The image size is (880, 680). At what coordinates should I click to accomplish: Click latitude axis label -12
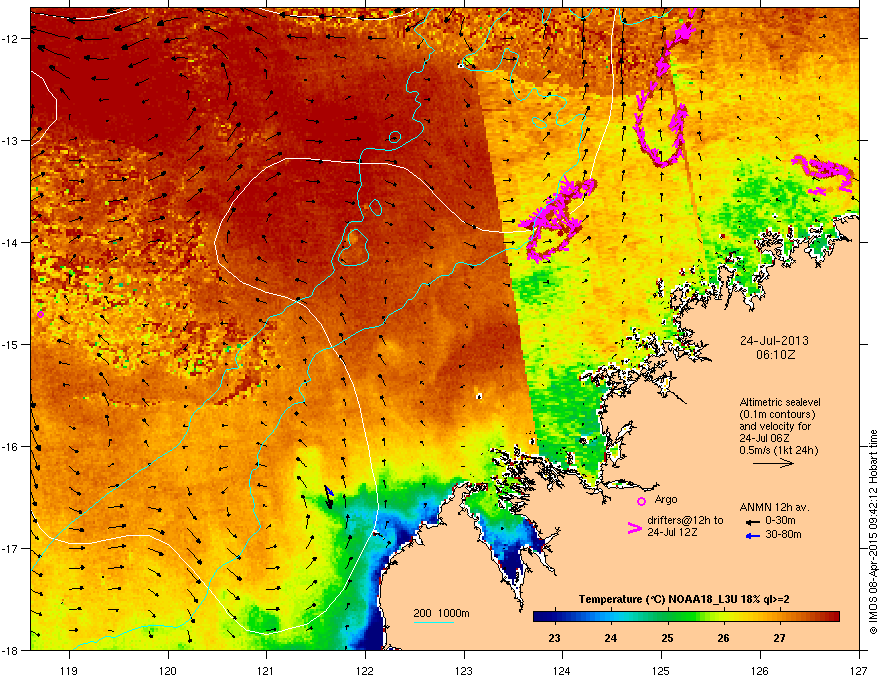pos(10,38)
